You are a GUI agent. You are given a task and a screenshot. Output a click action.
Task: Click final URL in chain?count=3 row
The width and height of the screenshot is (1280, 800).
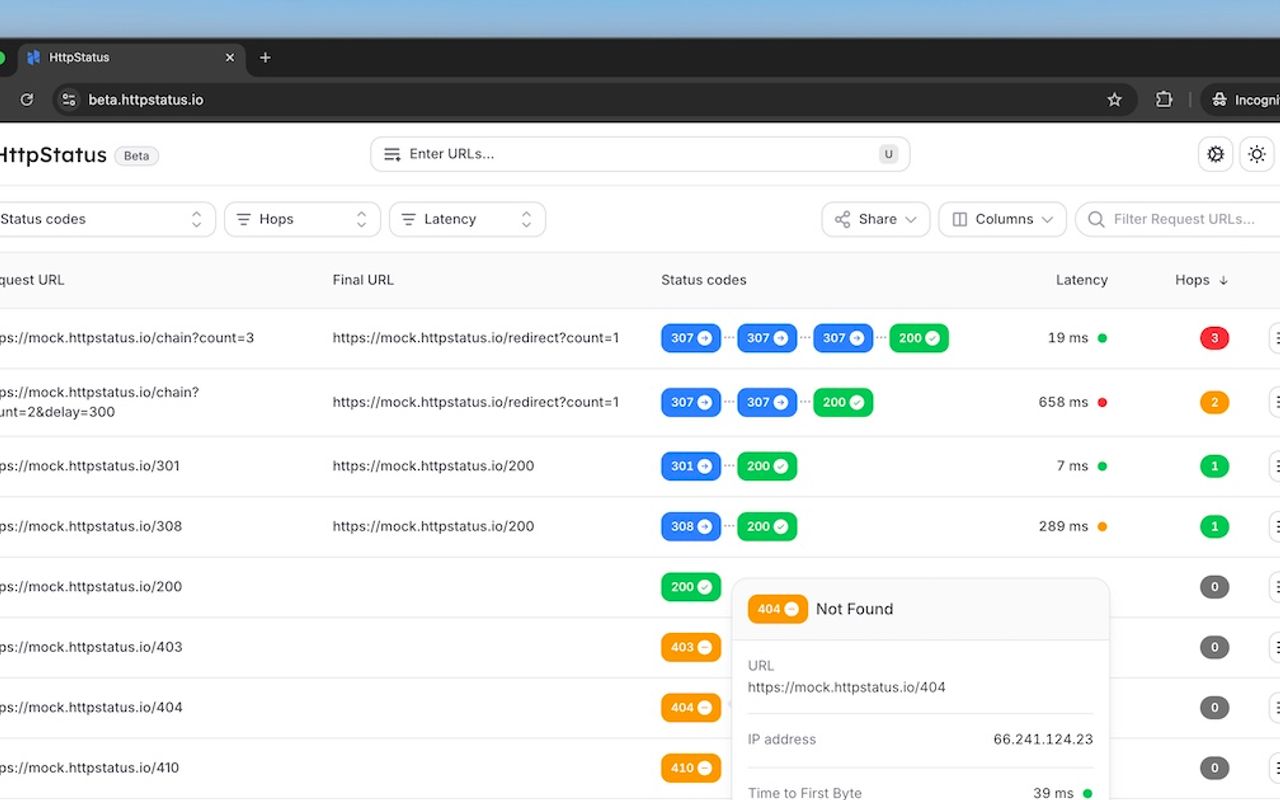(476, 338)
